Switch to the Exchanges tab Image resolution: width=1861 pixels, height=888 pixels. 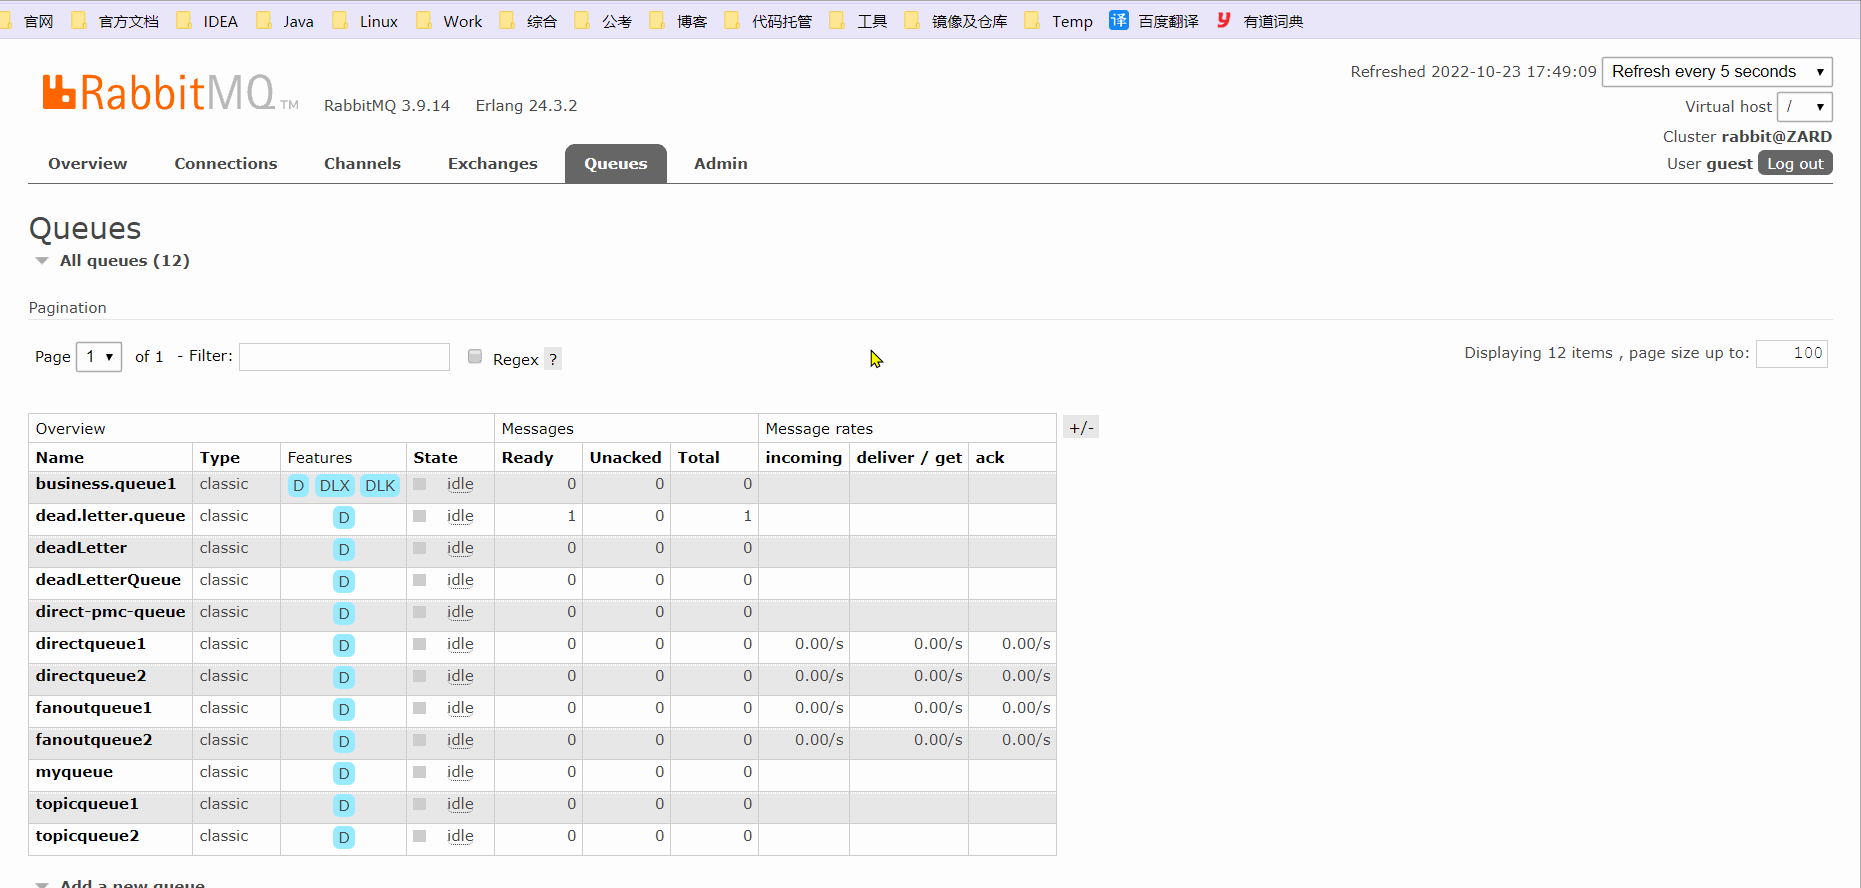click(493, 164)
